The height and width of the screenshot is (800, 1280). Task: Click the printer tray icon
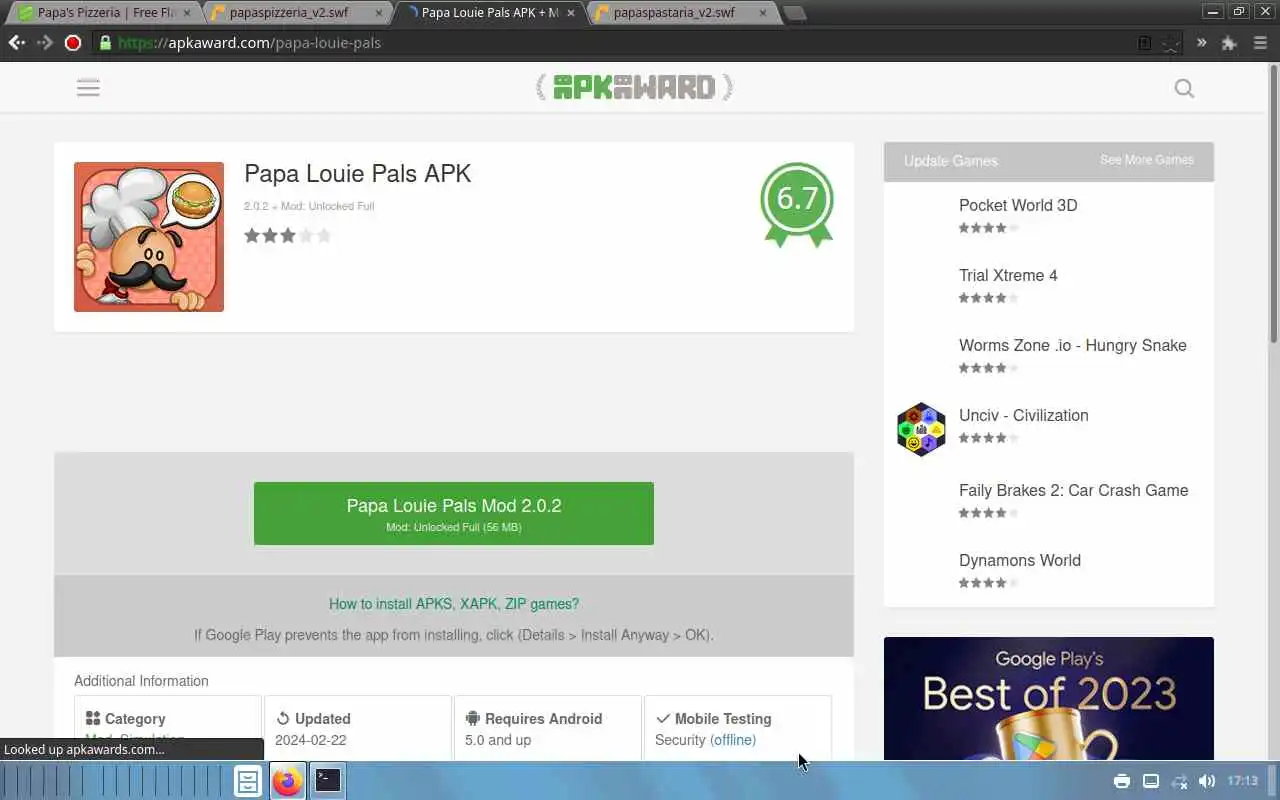click(x=1122, y=781)
